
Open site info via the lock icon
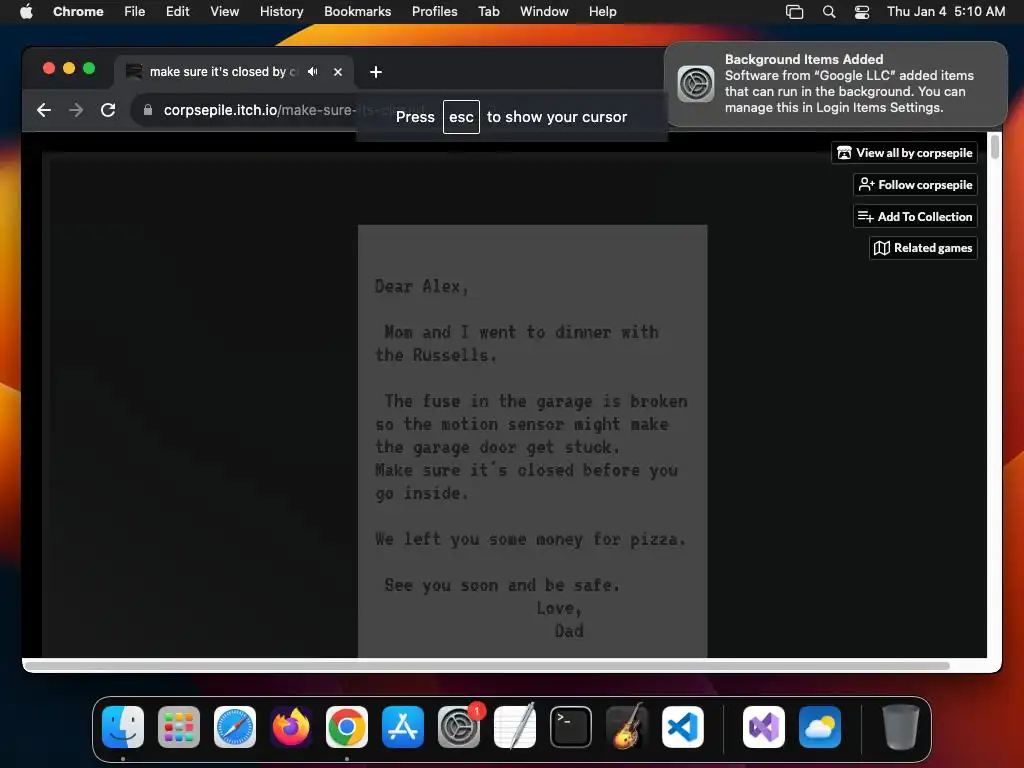(148, 110)
